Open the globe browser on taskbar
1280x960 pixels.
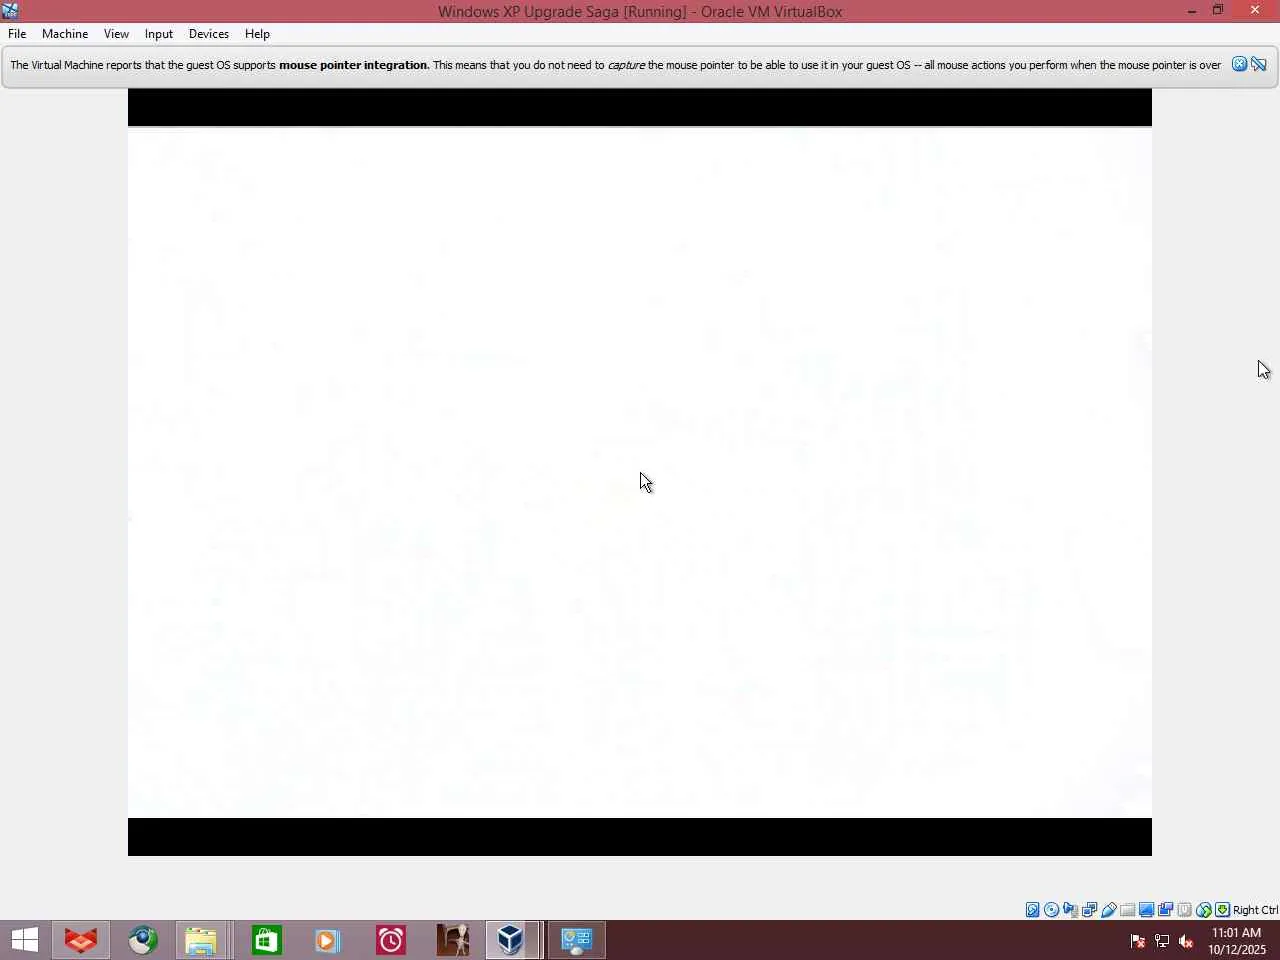point(143,940)
